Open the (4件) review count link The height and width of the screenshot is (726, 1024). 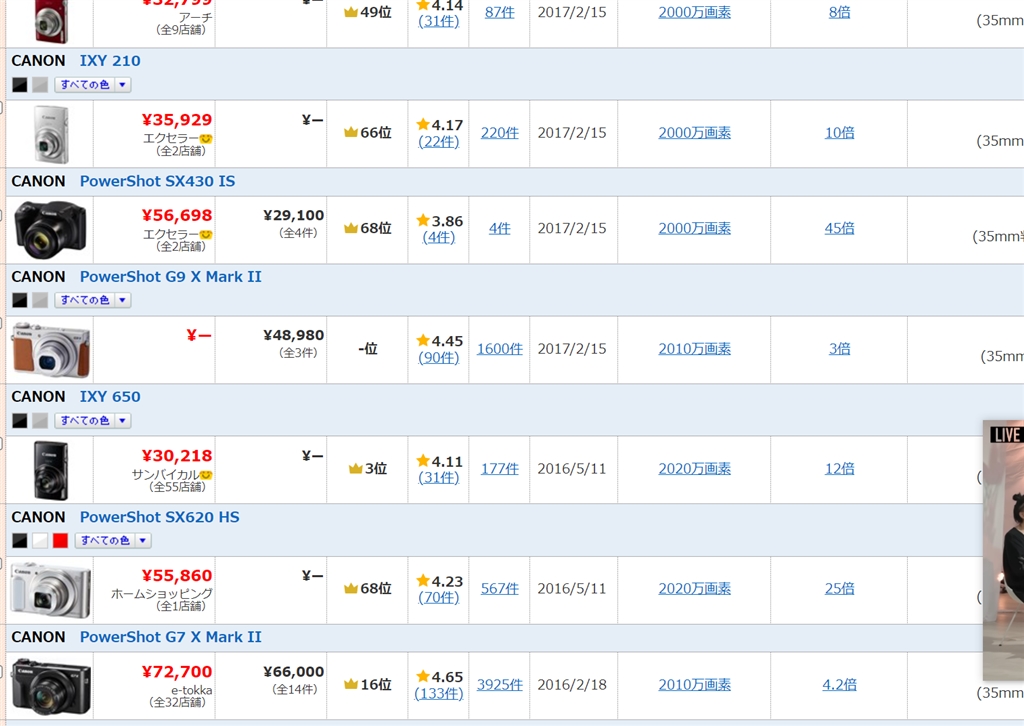[x=439, y=237]
